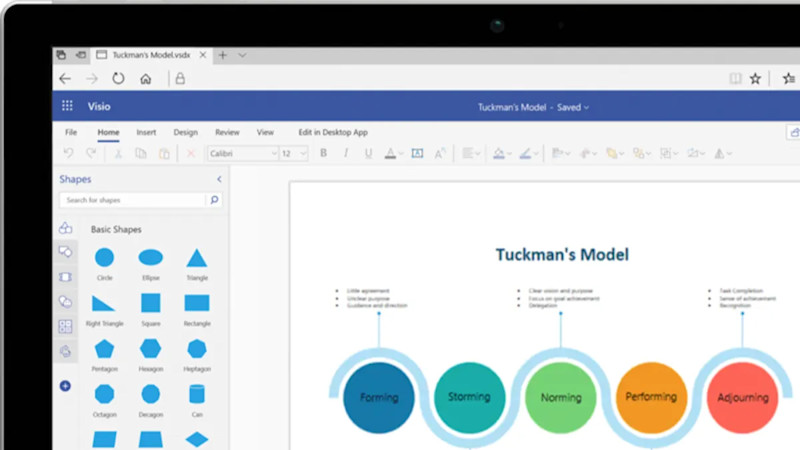This screenshot has height=450, width=800.
Task: Click the browser back arrow
Action: pos(65,79)
